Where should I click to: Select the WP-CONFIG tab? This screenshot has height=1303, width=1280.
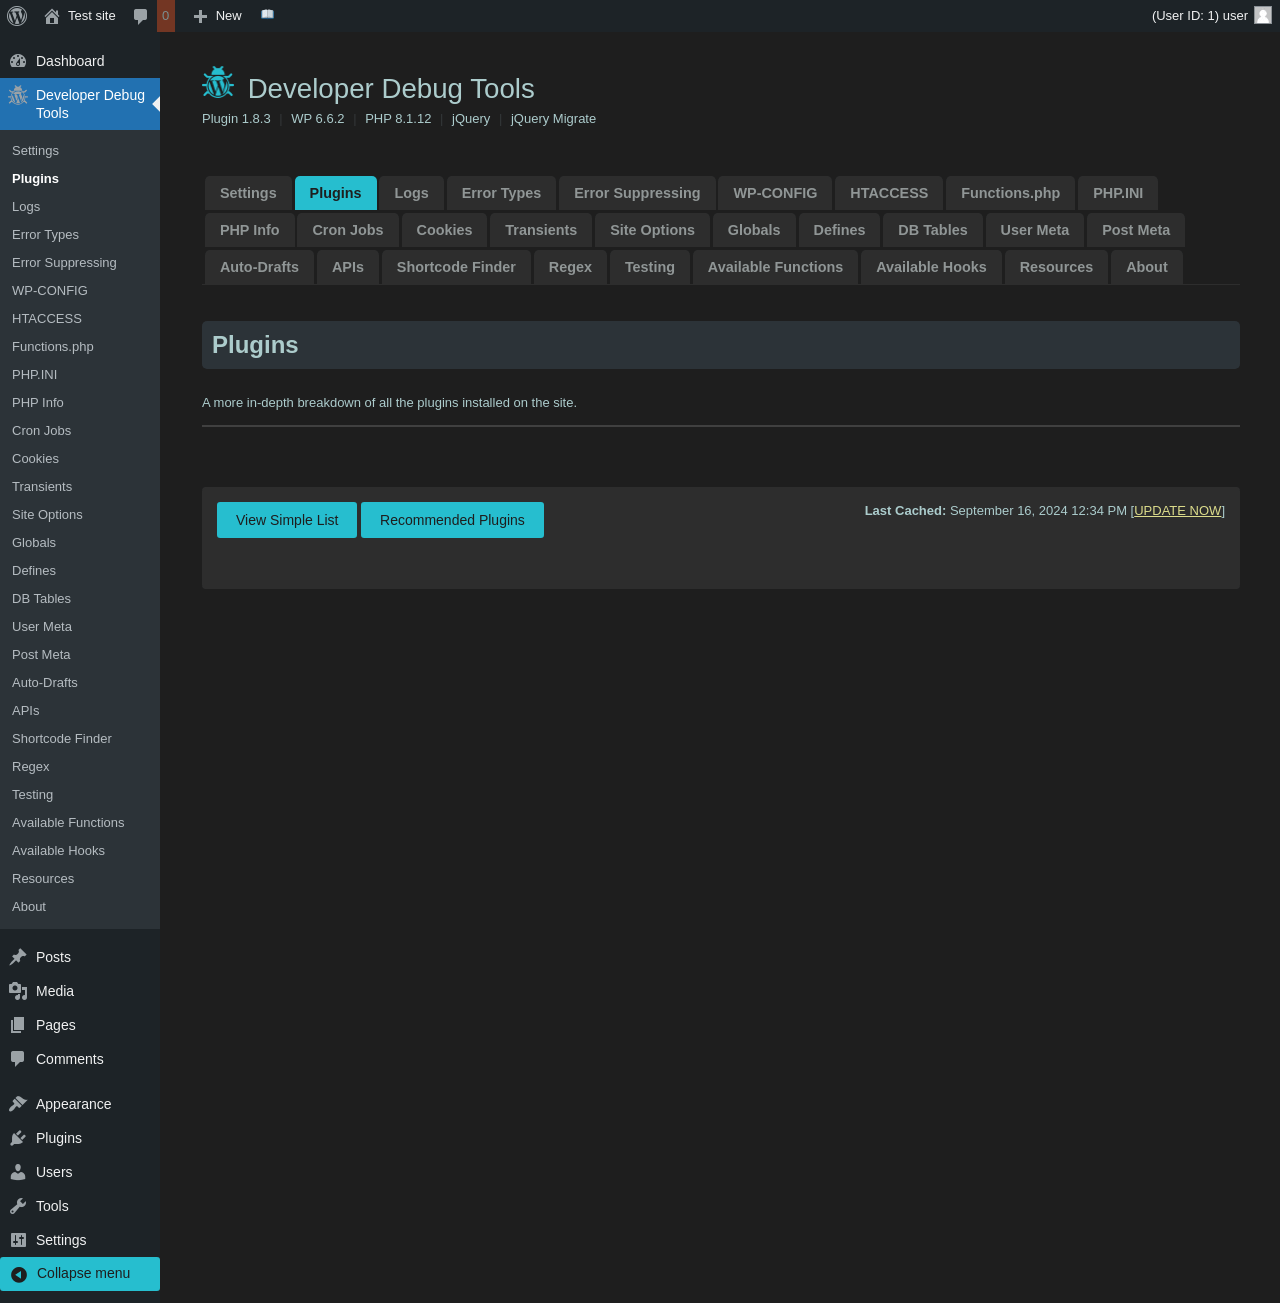775,193
